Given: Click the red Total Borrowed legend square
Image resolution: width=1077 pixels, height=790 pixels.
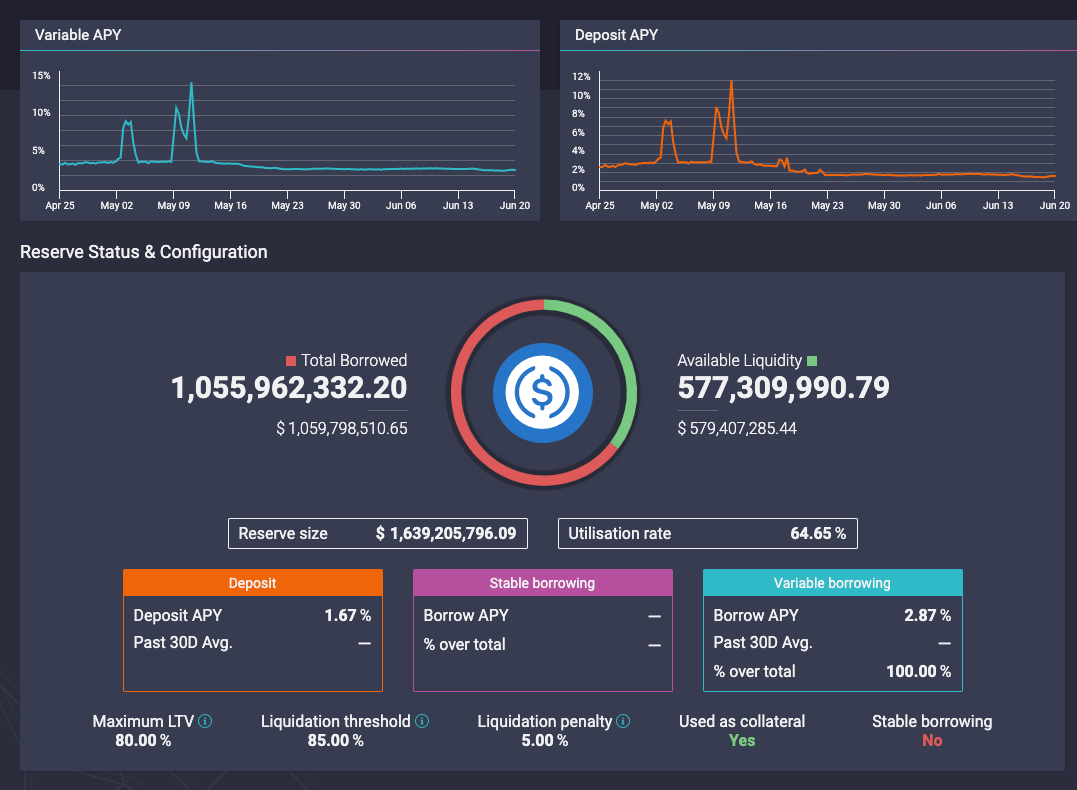Looking at the screenshot, I should coord(291,361).
